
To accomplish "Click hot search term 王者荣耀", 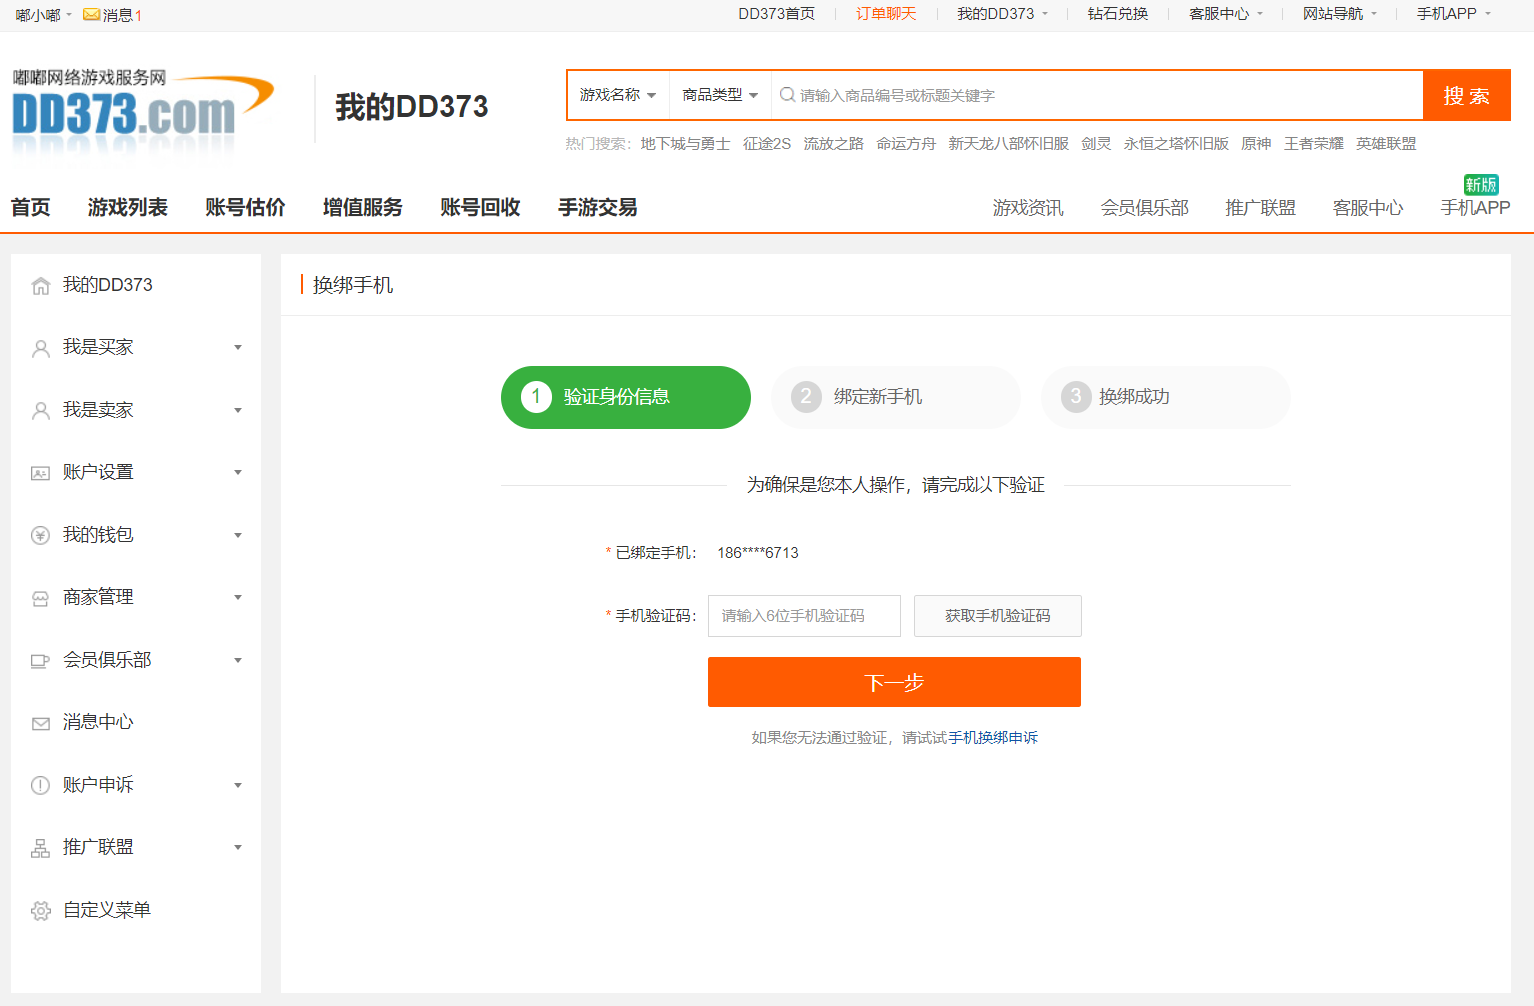I will 1314,144.
